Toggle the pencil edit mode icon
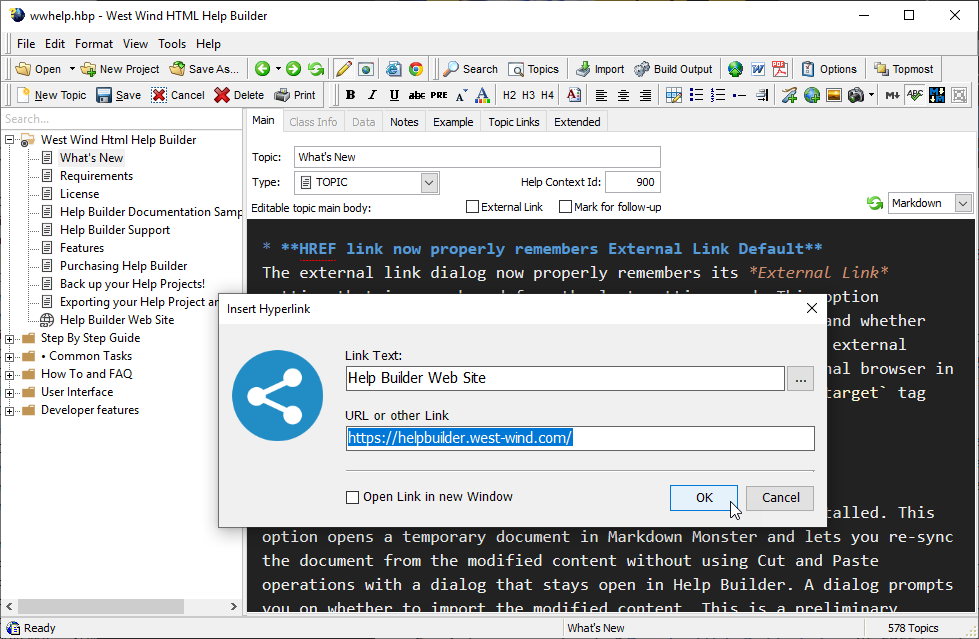This screenshot has width=979, height=639. (343, 69)
